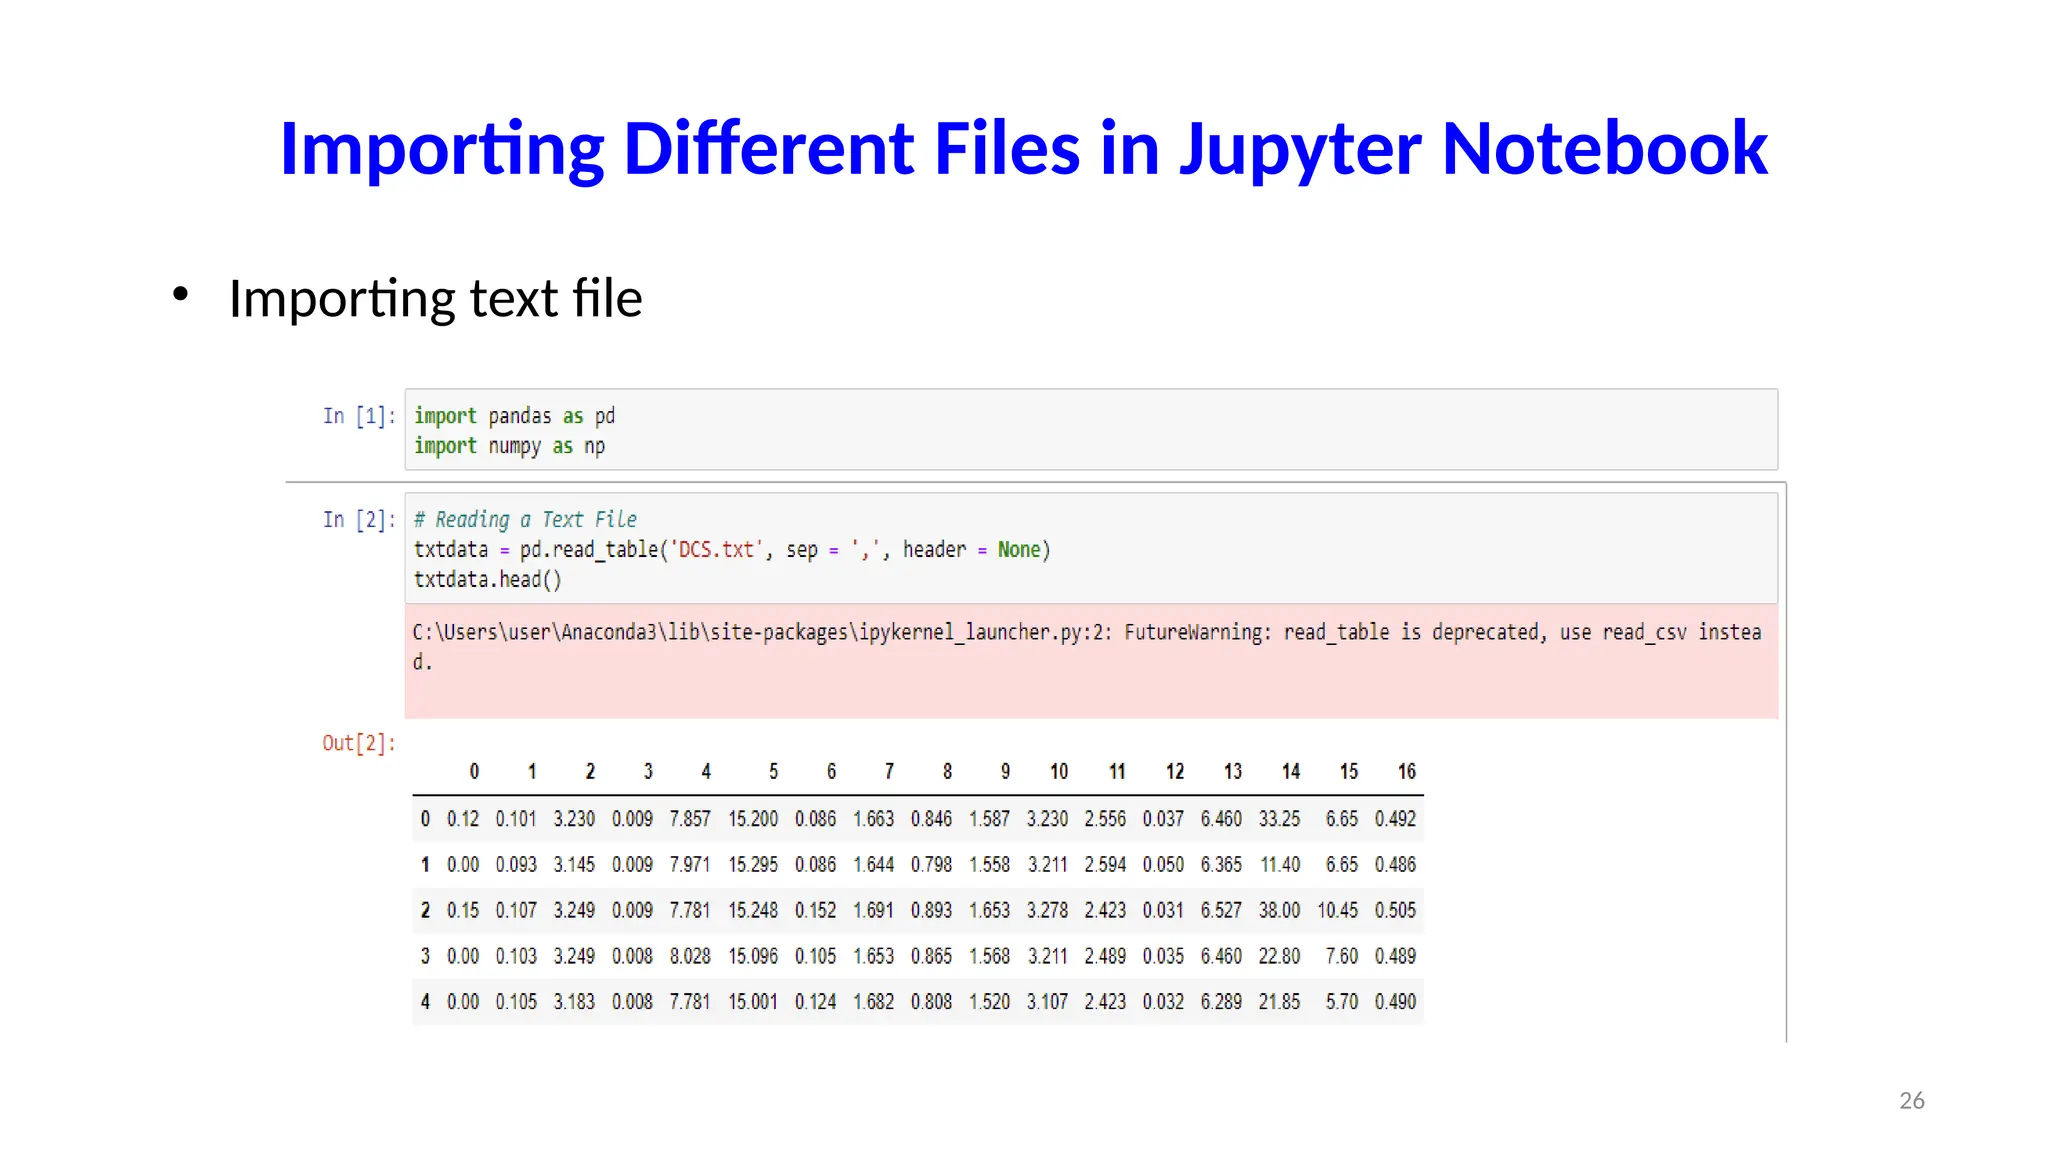Screen dimensions: 2048x1152
Task: Click column header '0' in the table
Action: coord(474,772)
